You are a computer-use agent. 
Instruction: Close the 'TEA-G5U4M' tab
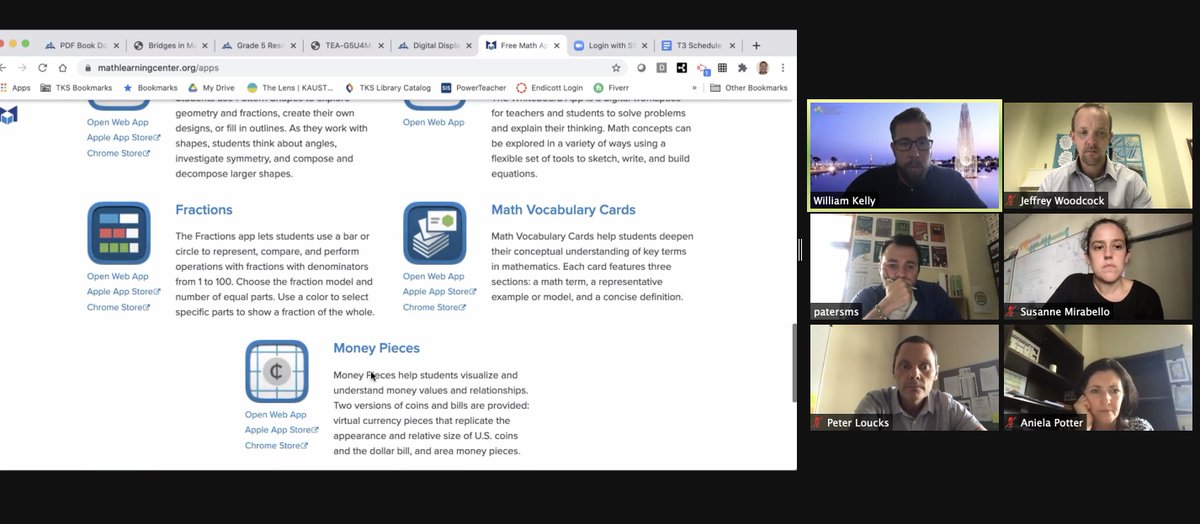[x=380, y=45]
